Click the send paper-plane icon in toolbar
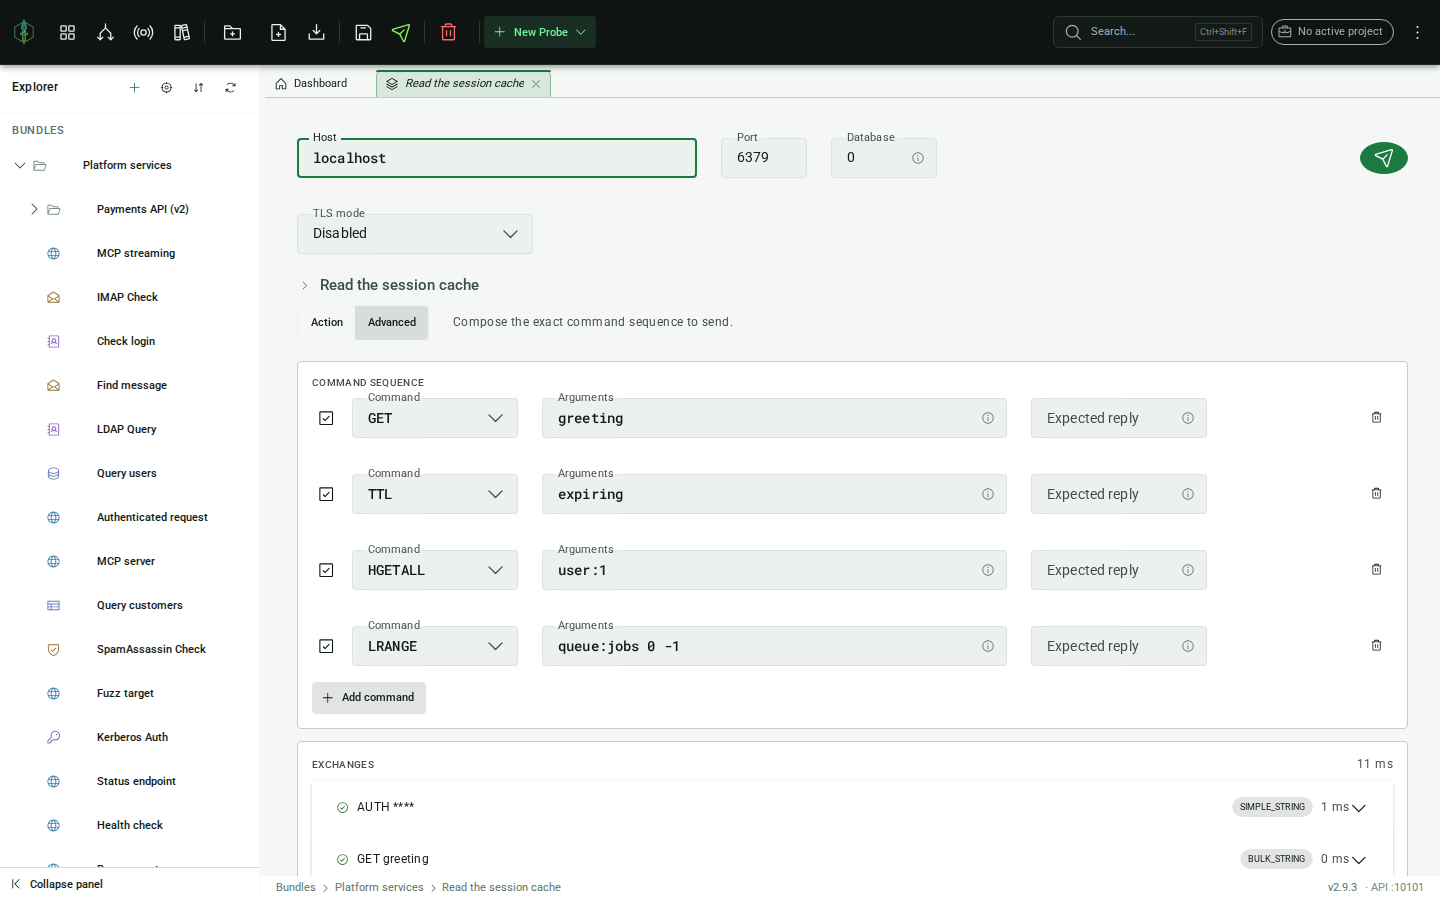Image resolution: width=1440 pixels, height=900 pixels. [401, 32]
